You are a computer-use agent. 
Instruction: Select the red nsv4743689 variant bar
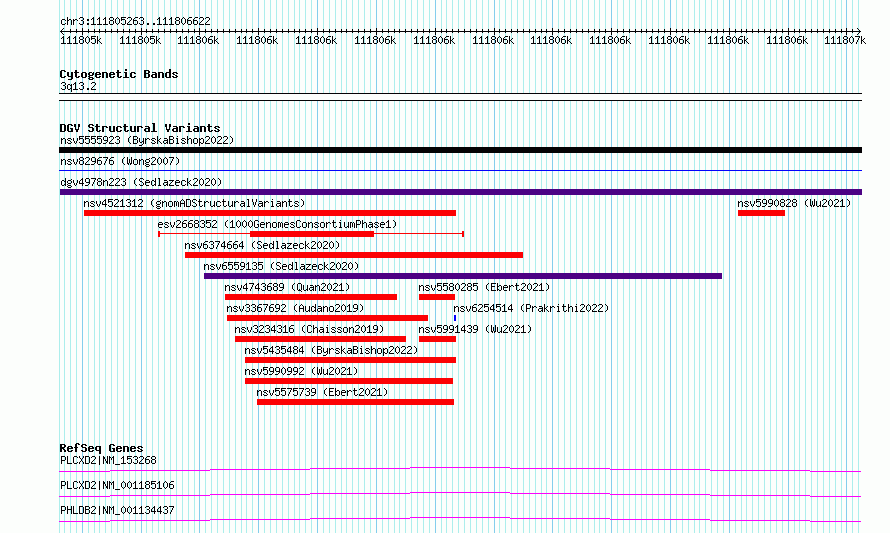pyautogui.click(x=310, y=297)
